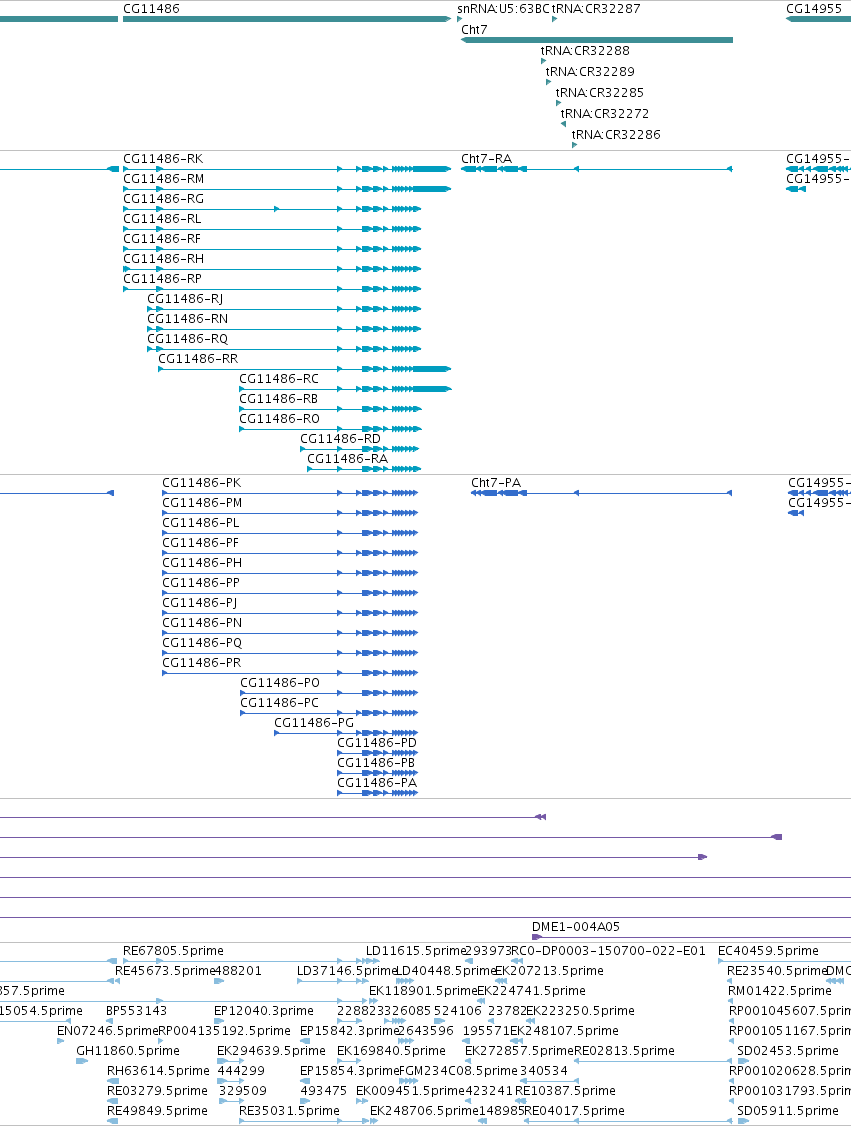Open protein CG11486-PK

coord(202,483)
